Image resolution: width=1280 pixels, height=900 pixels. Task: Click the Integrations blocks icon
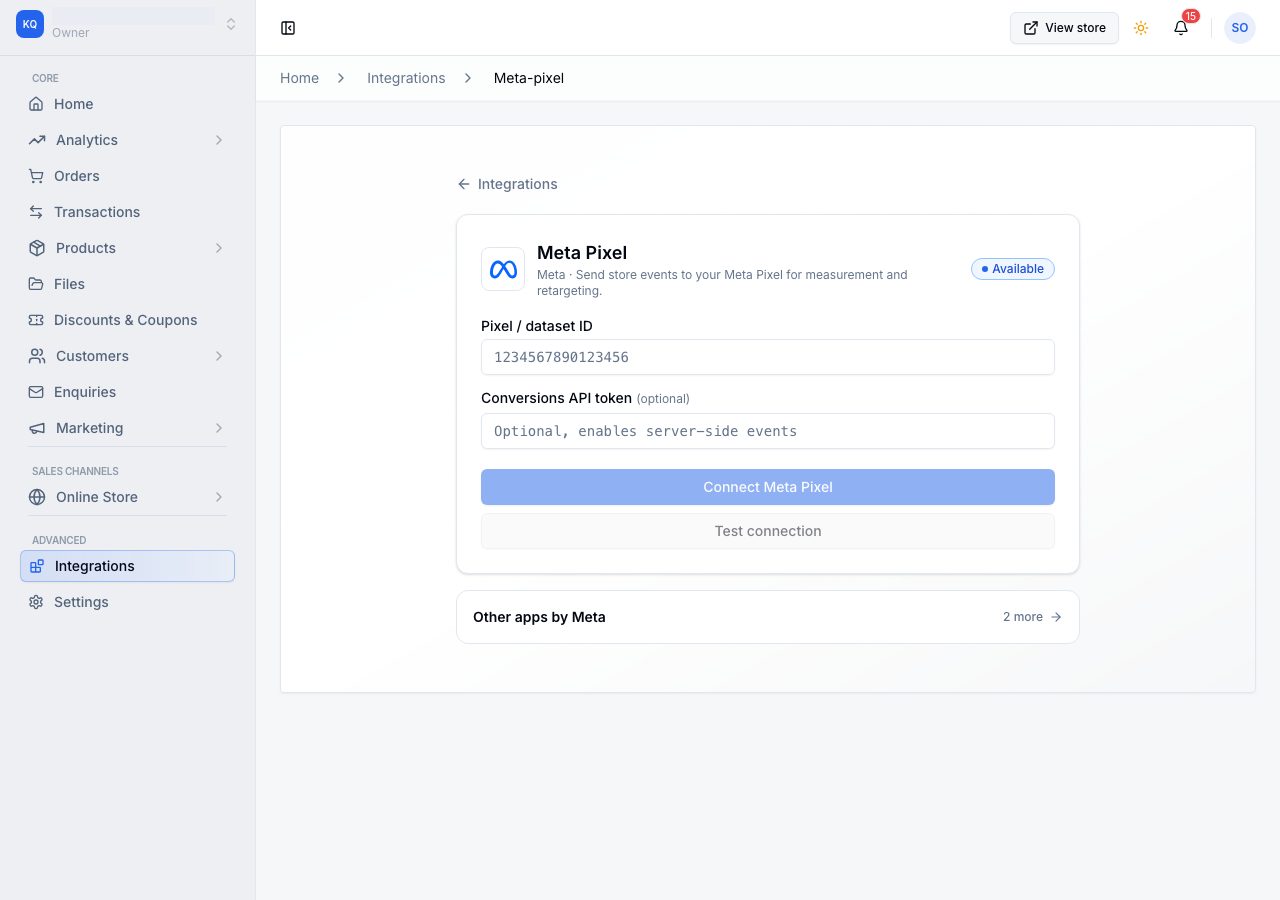(37, 566)
